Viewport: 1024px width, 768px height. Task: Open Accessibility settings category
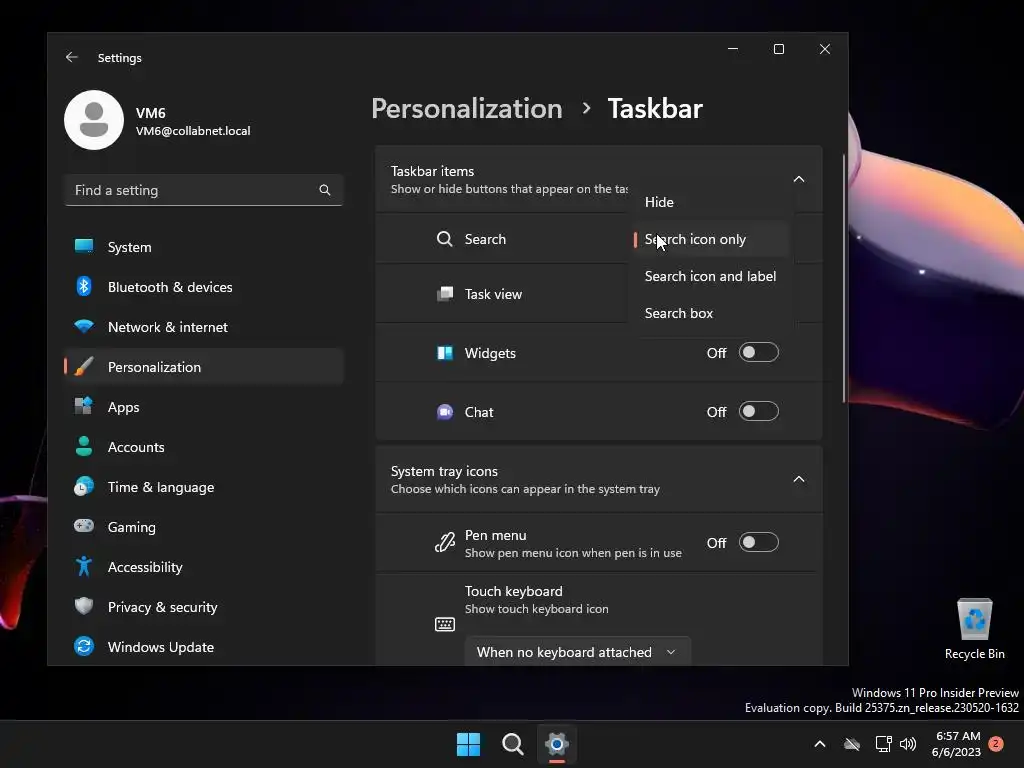204,567
